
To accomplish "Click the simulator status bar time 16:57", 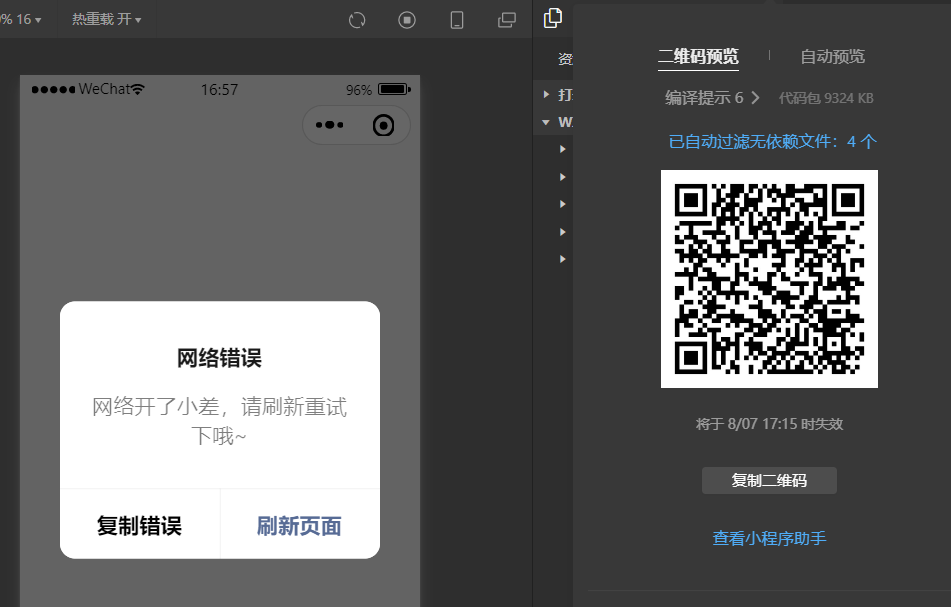I will 219,90.
